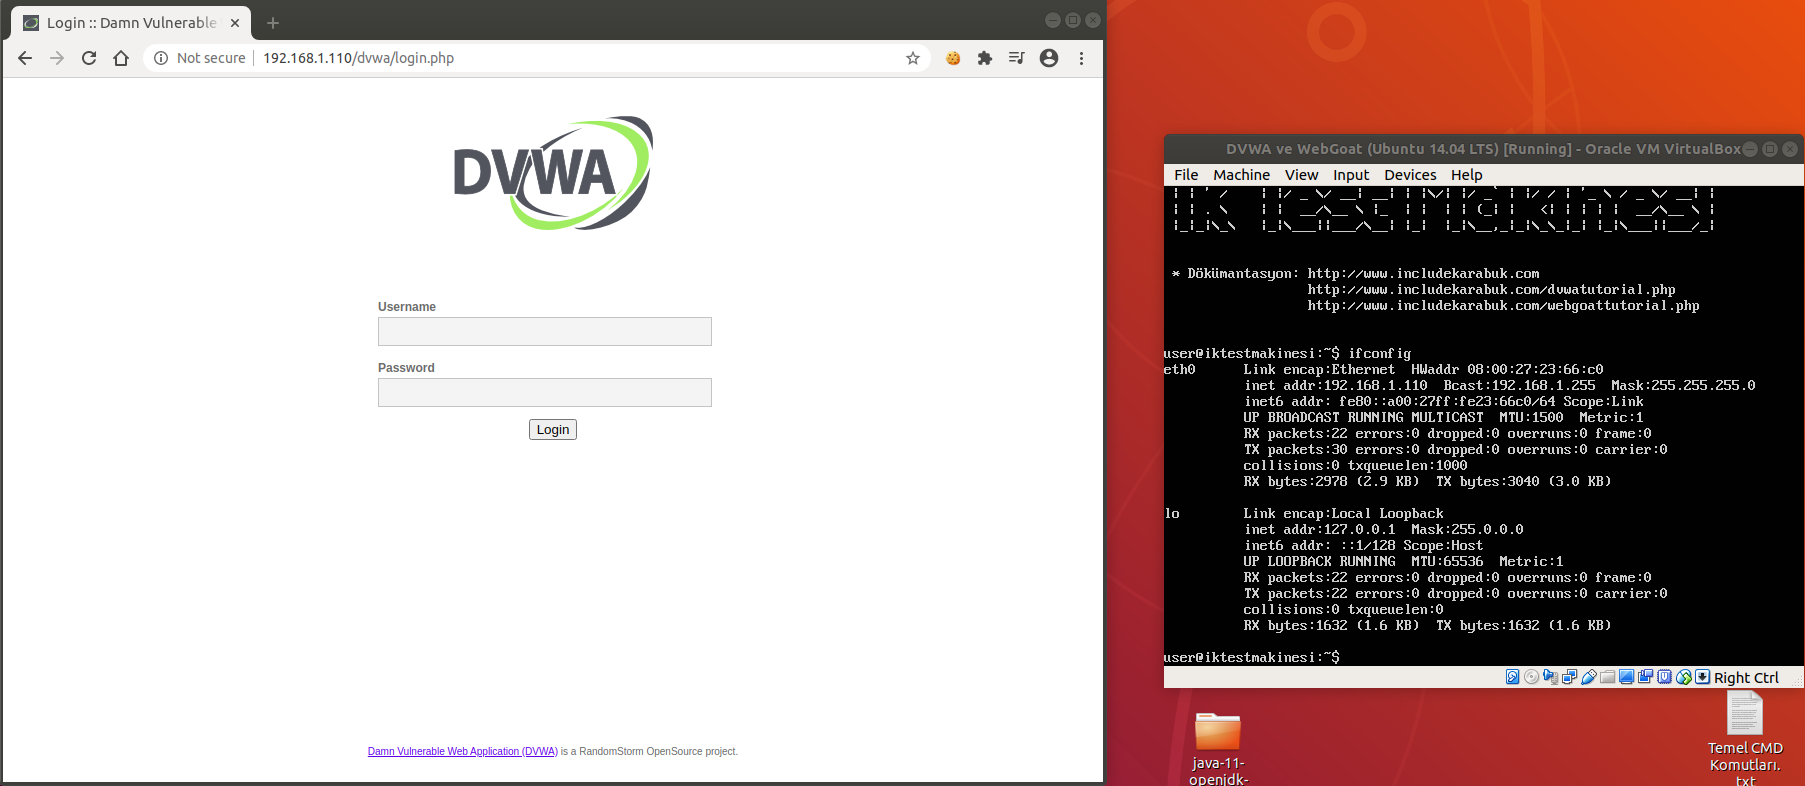The image size is (1805, 786).
Task: Close the Login :: Damn Vulnerable tab
Action: point(235,22)
